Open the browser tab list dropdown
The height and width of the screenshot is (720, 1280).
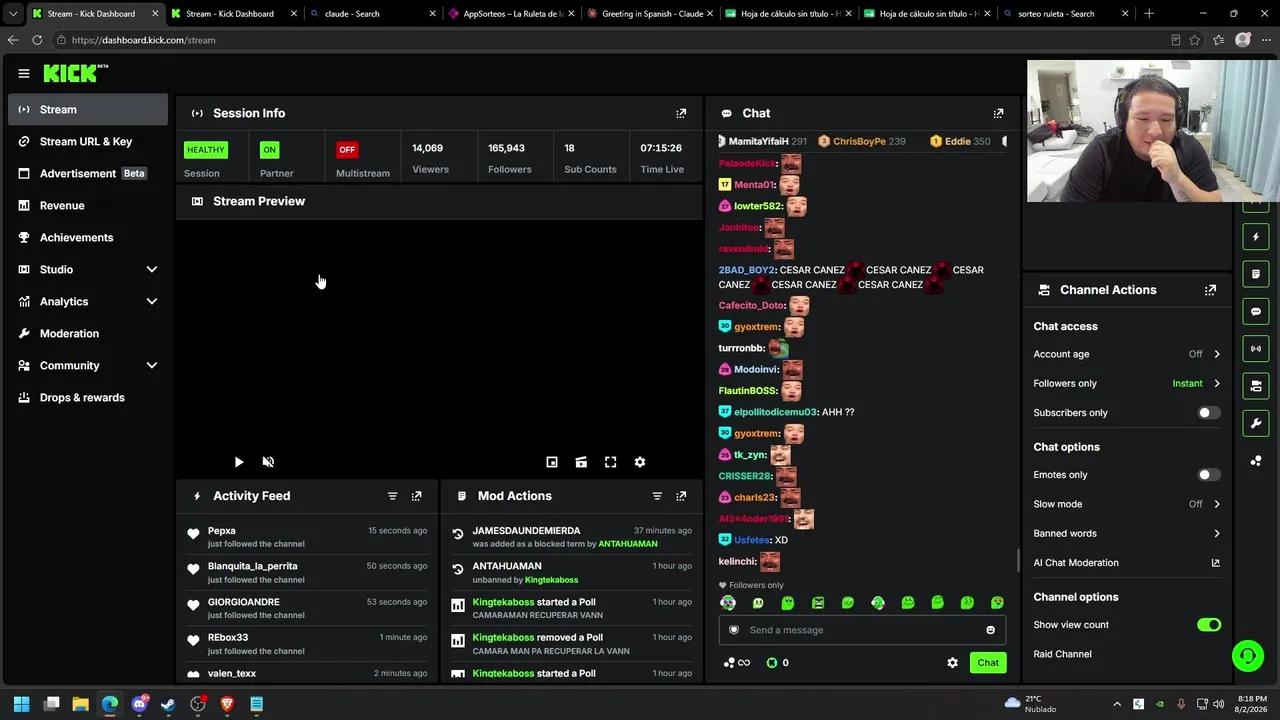pos(13,14)
